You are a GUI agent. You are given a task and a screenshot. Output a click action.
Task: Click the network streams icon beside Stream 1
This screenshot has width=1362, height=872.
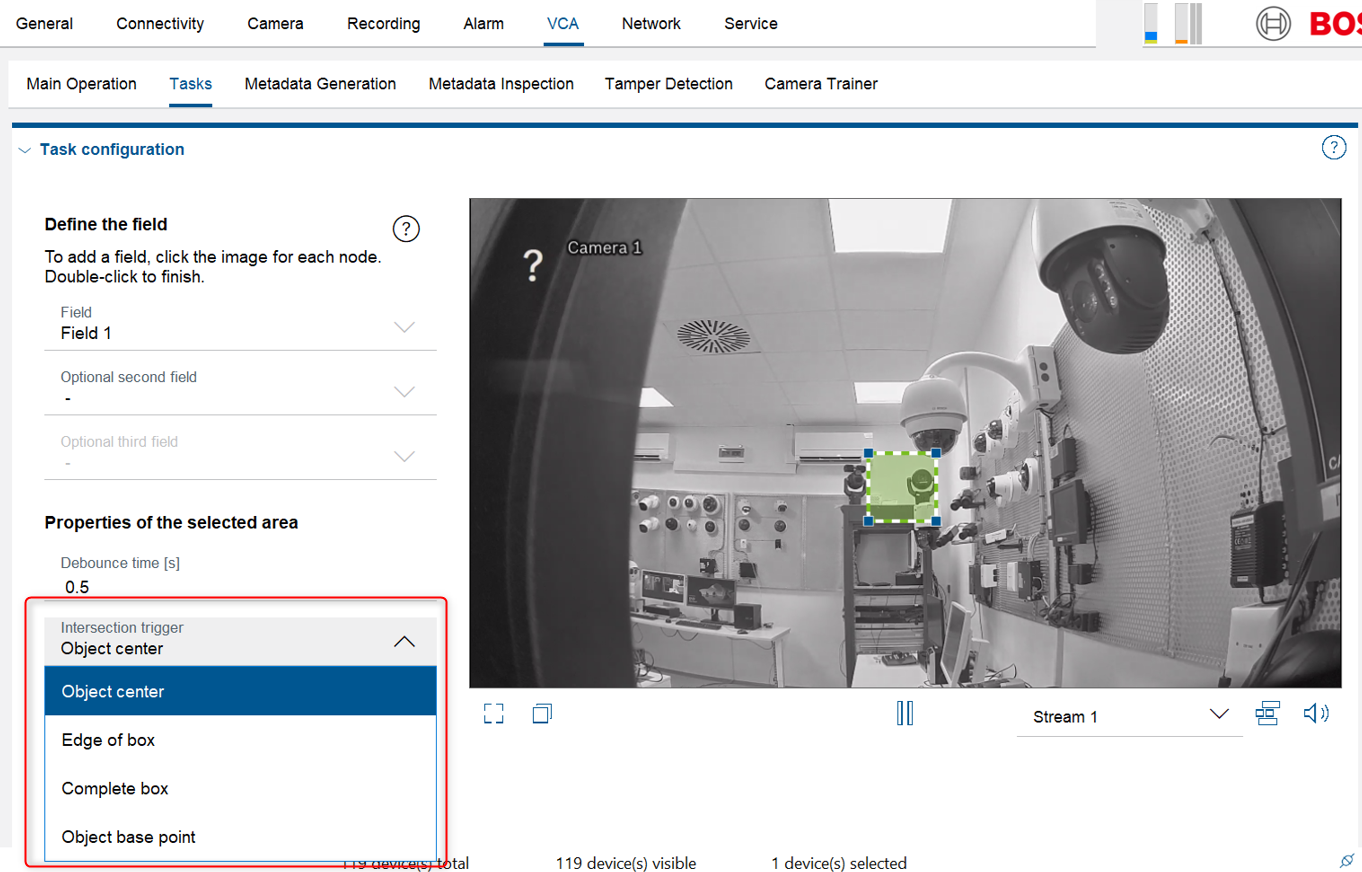click(x=1267, y=714)
